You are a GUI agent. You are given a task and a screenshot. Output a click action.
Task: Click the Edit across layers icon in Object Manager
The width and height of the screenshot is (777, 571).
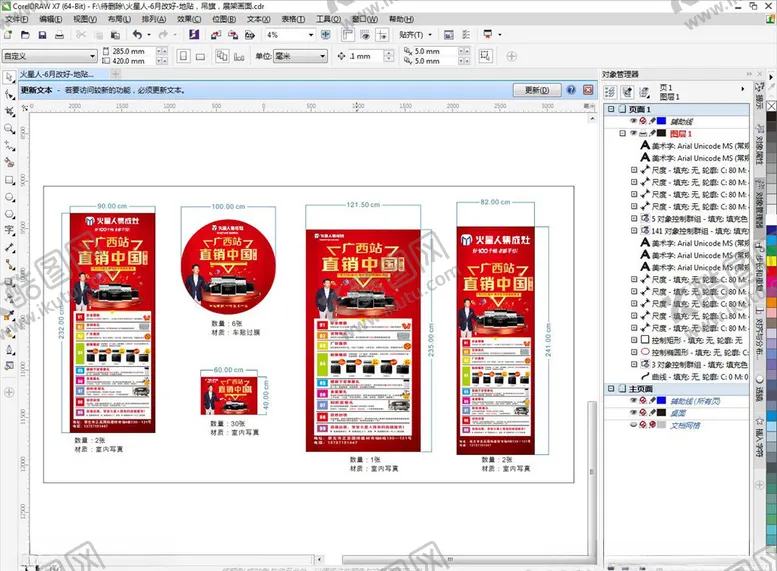point(627,92)
